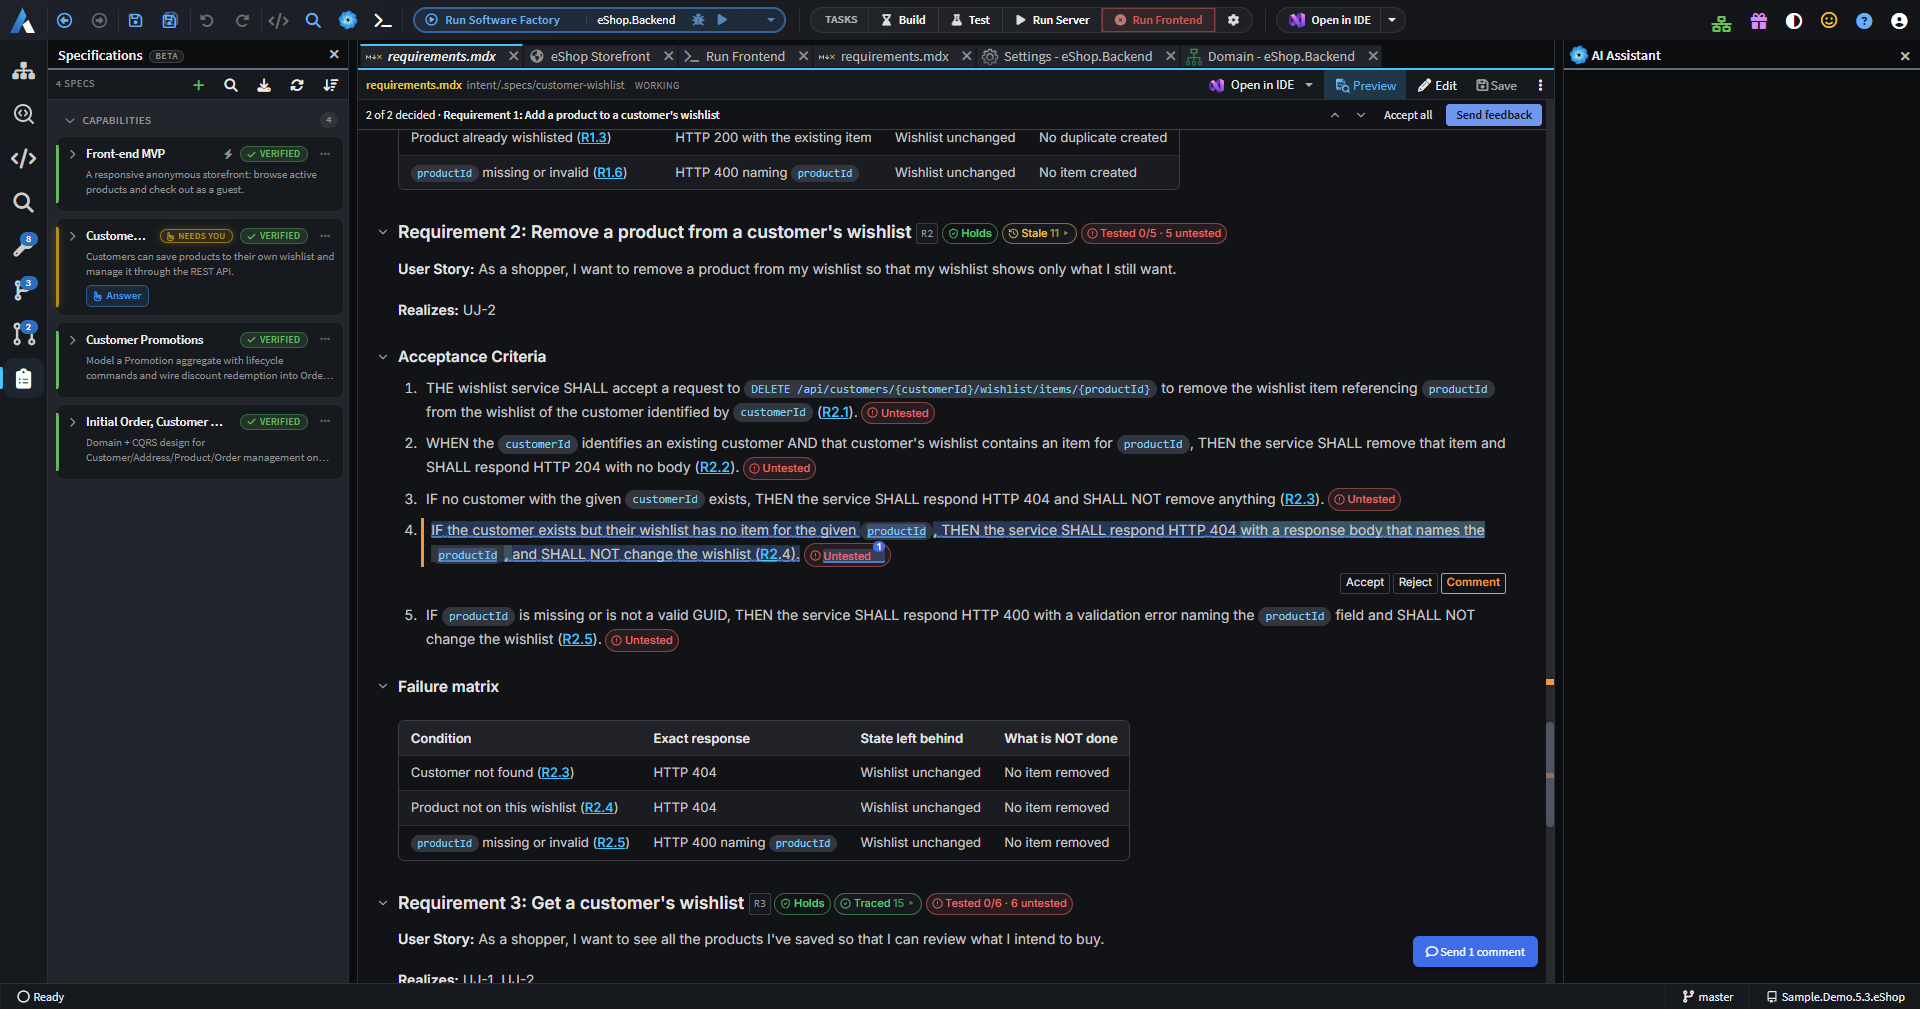Toggle the debug bug icon for eShop.Backend
This screenshot has width=1920, height=1009.
point(698,20)
